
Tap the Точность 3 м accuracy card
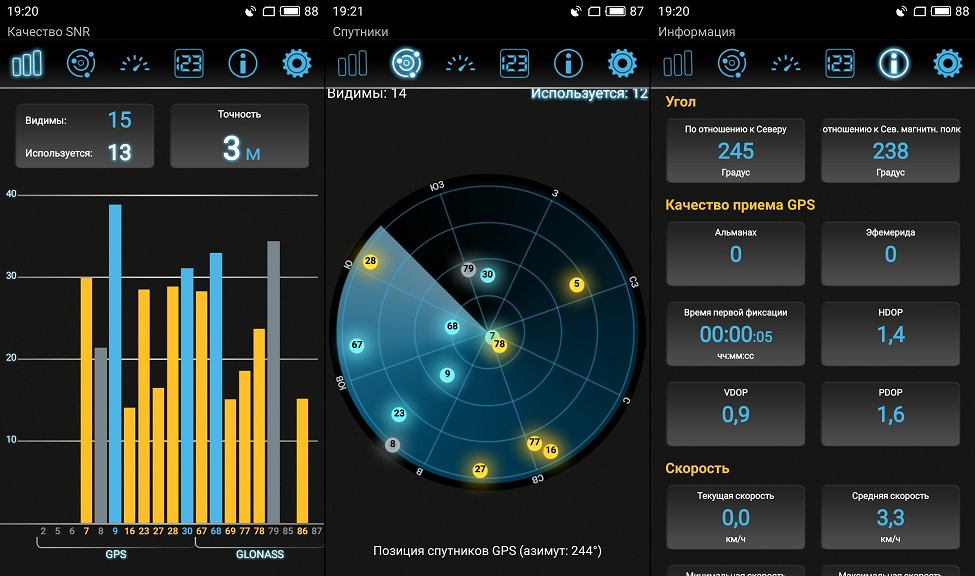coord(239,136)
